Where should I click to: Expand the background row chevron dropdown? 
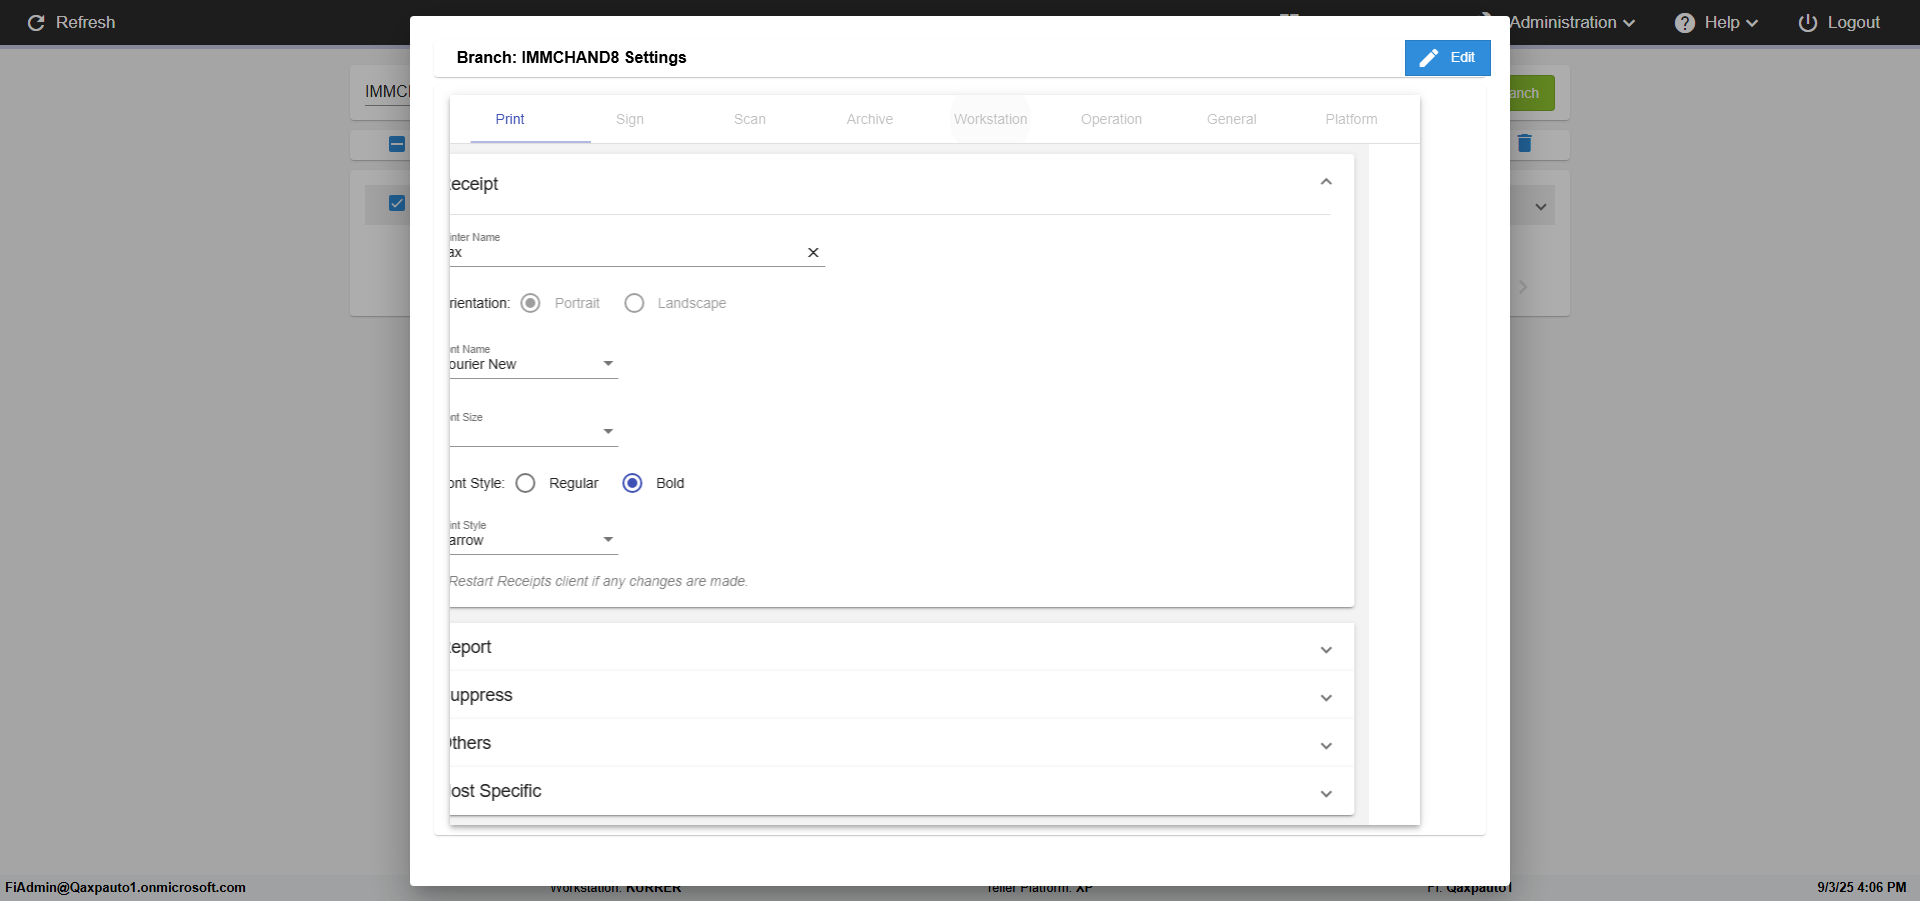(x=1541, y=207)
